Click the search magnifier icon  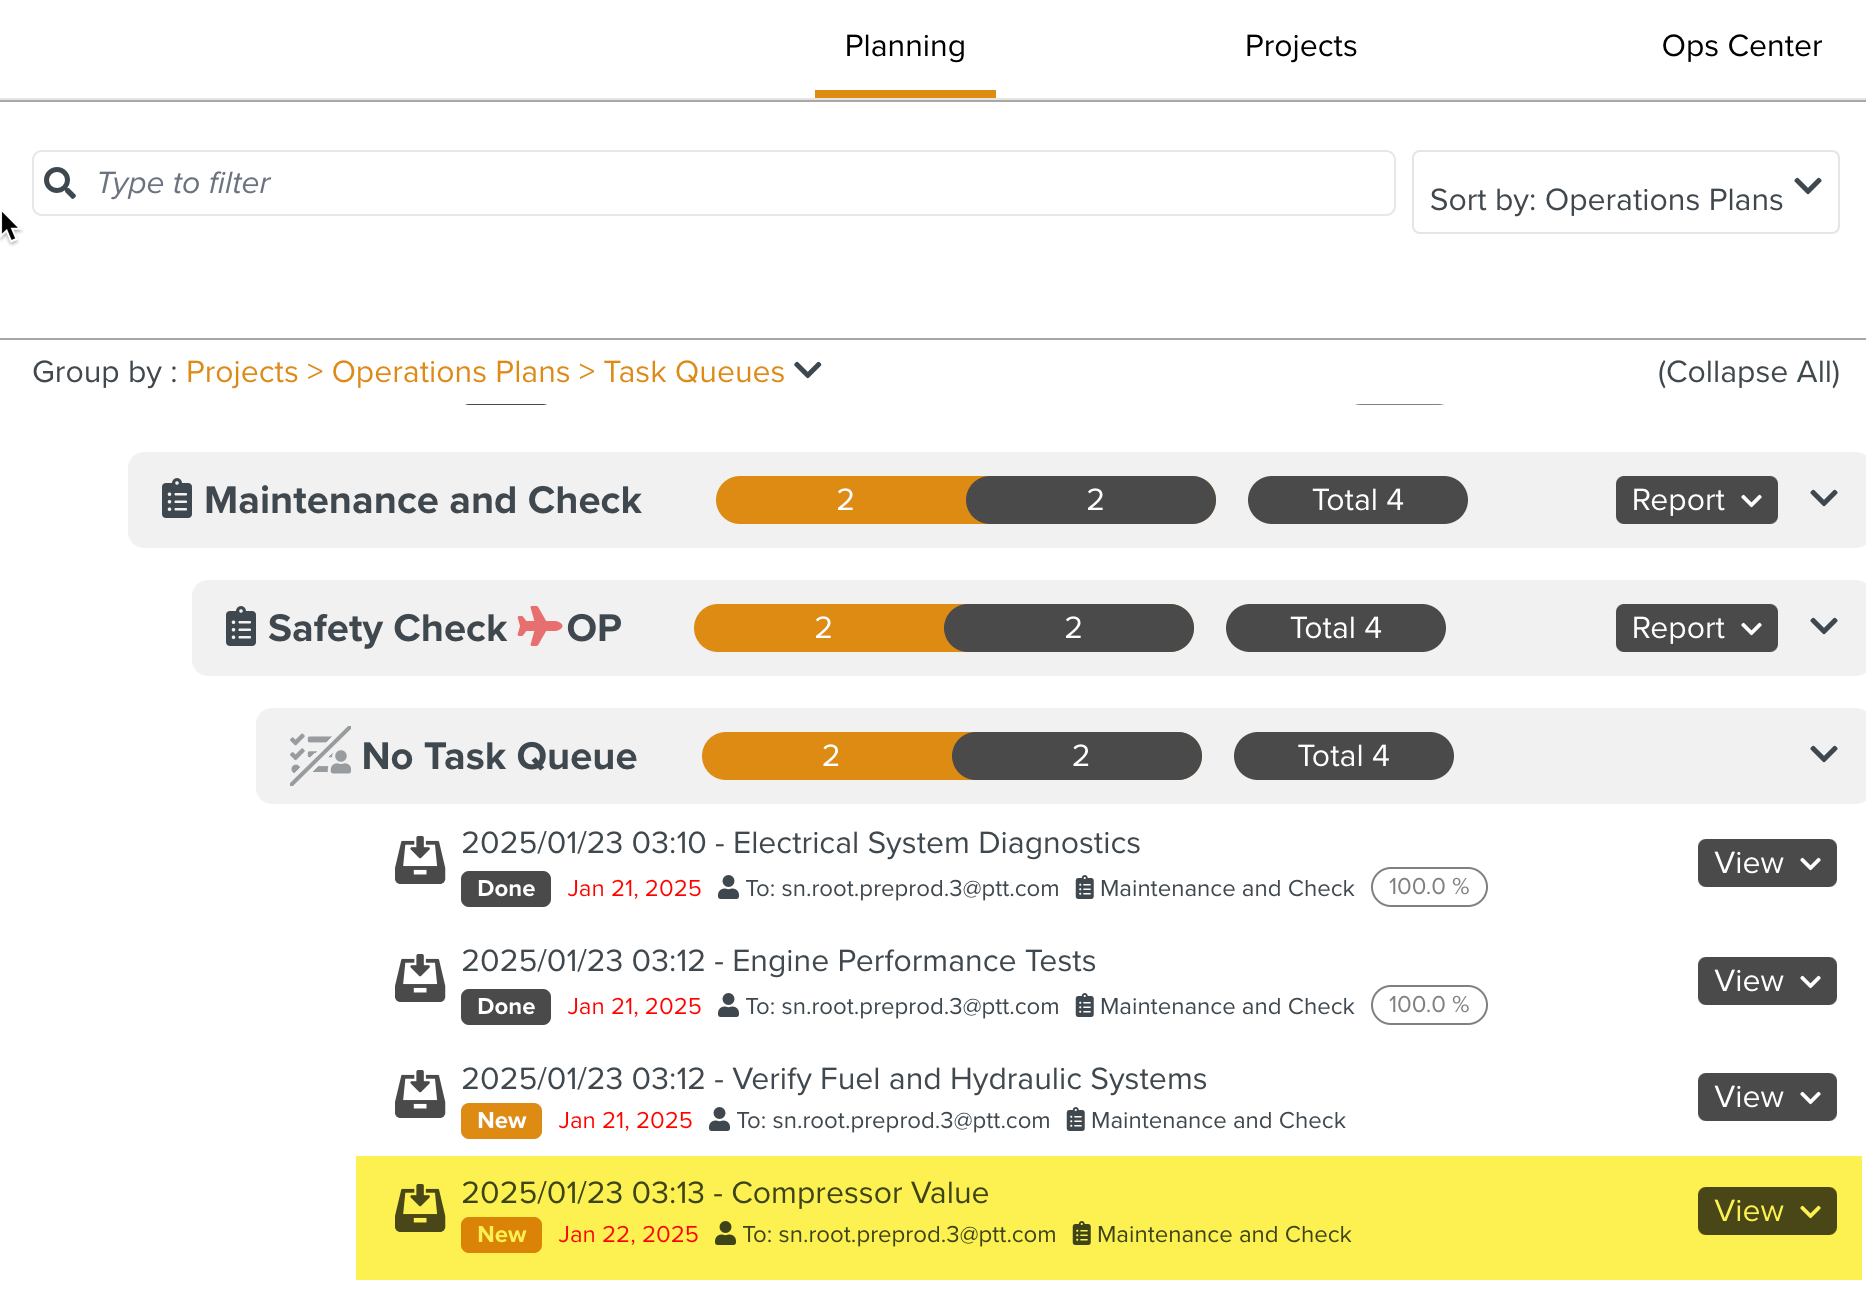(x=60, y=183)
